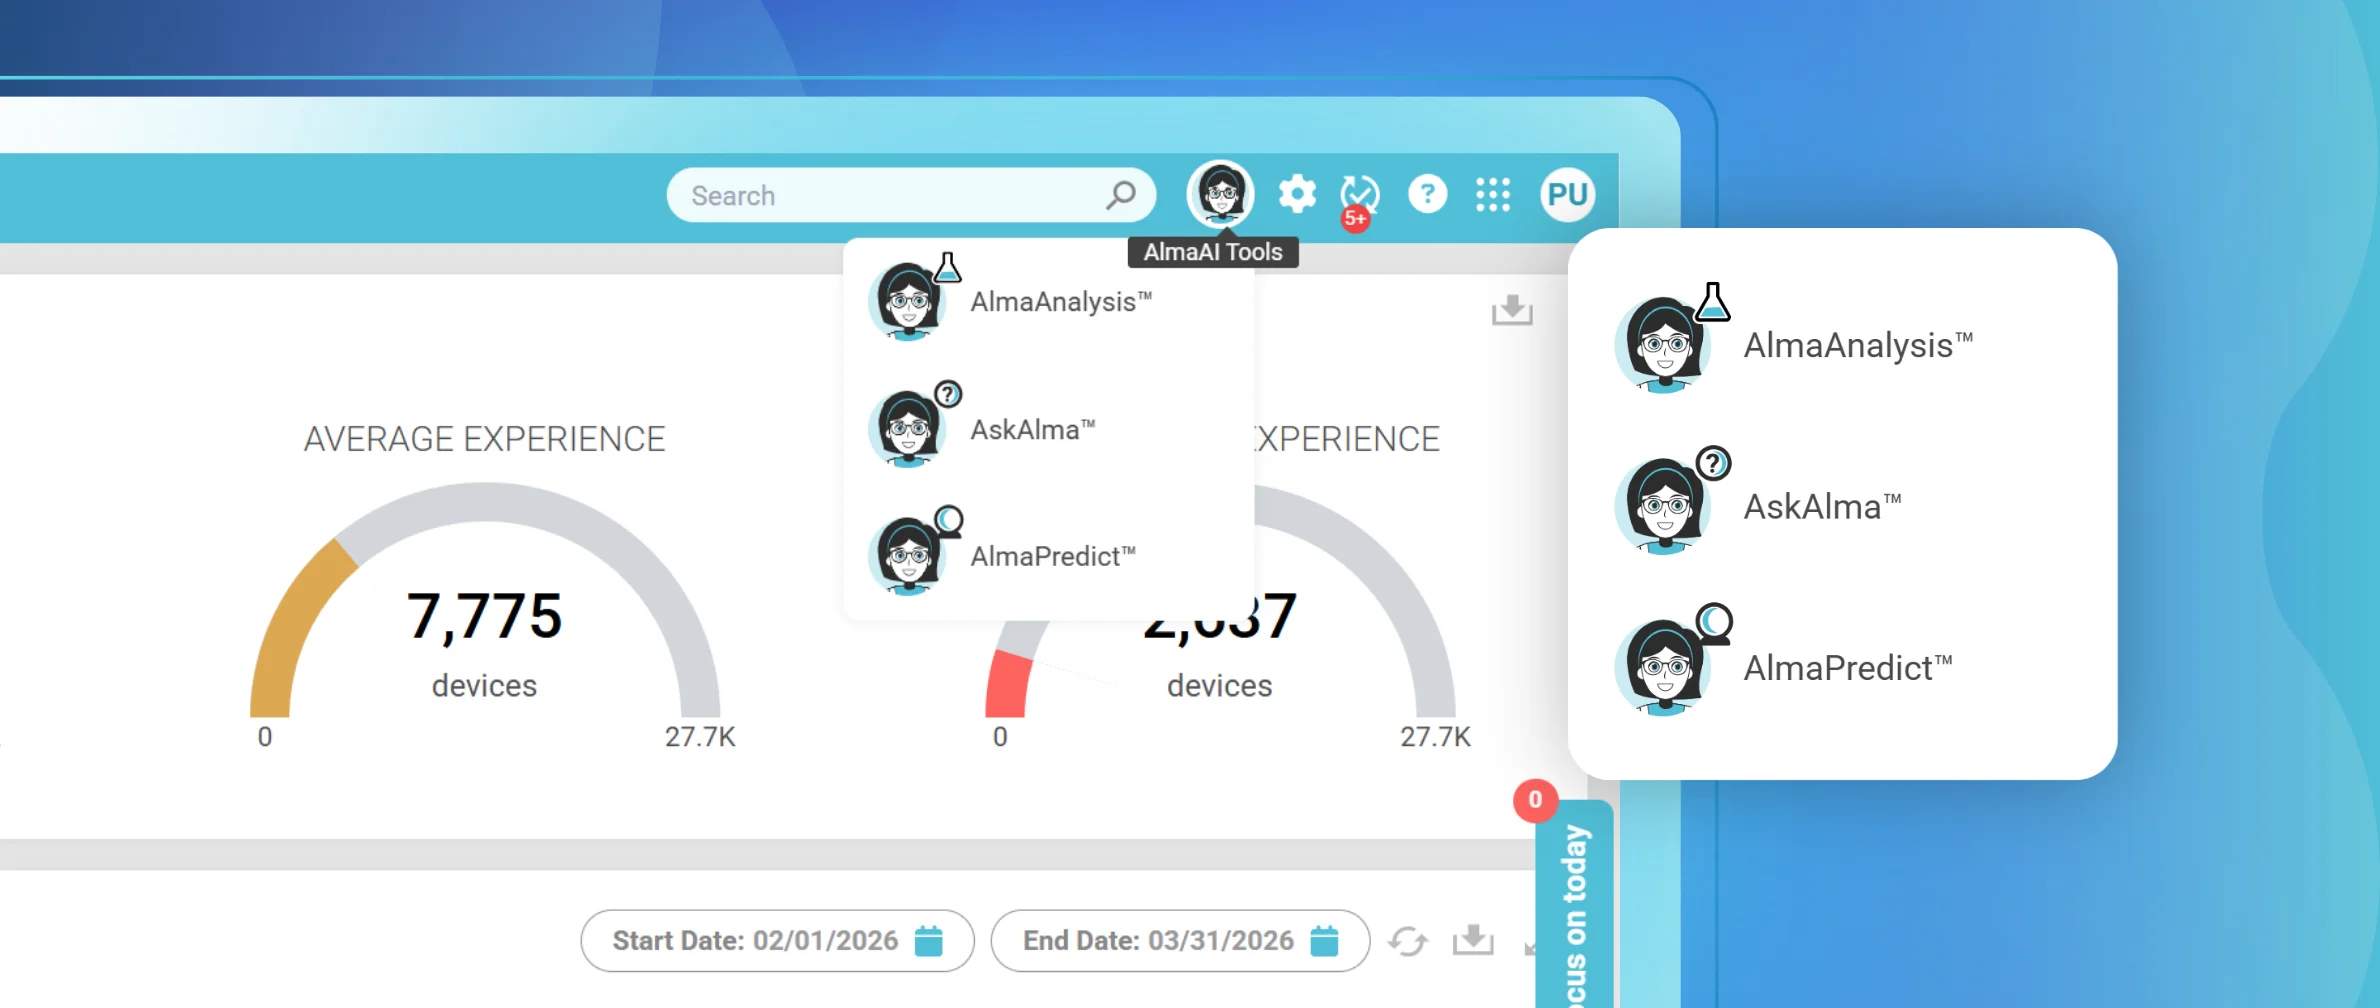
Task: Click the red 0 notification badge
Action: click(x=1535, y=800)
